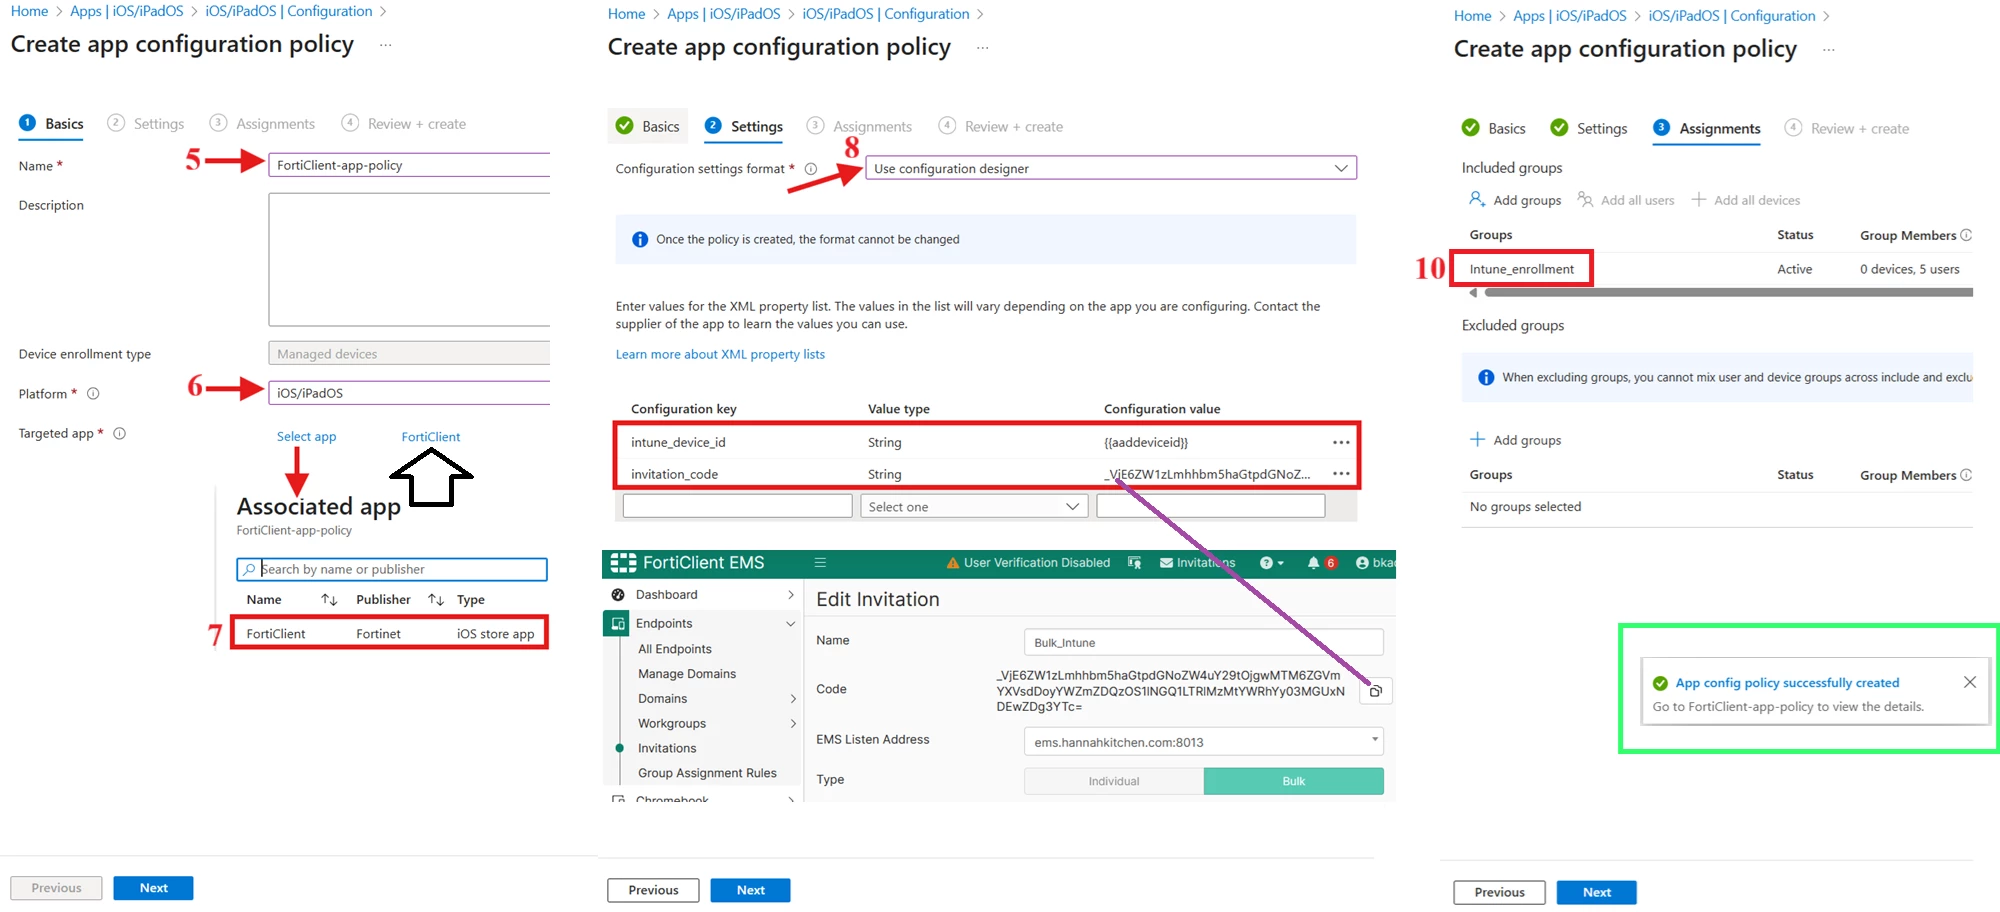2000x912 pixels.
Task: Open All Endpoints in EMS sidebar
Action: 675,649
